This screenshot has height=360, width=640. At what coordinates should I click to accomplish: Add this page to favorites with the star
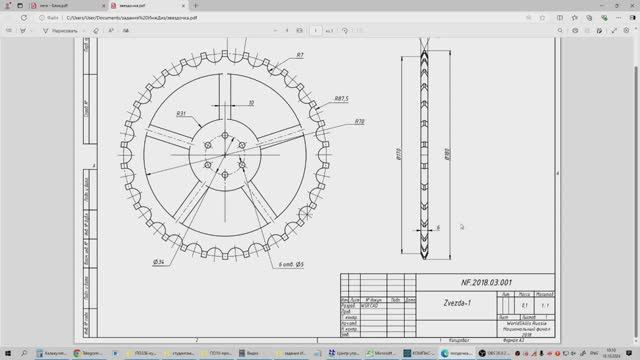click(x=542, y=18)
